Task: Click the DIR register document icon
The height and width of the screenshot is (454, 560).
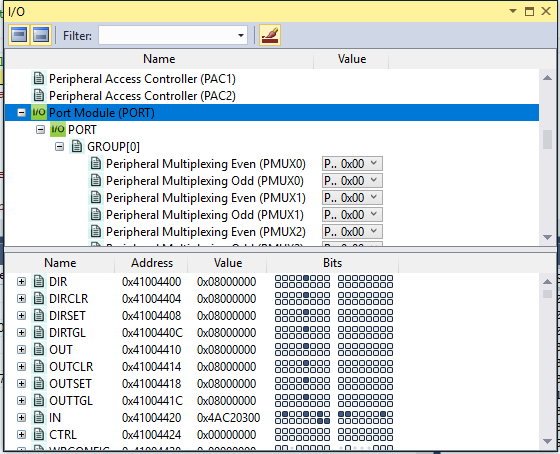Action: tap(39, 281)
